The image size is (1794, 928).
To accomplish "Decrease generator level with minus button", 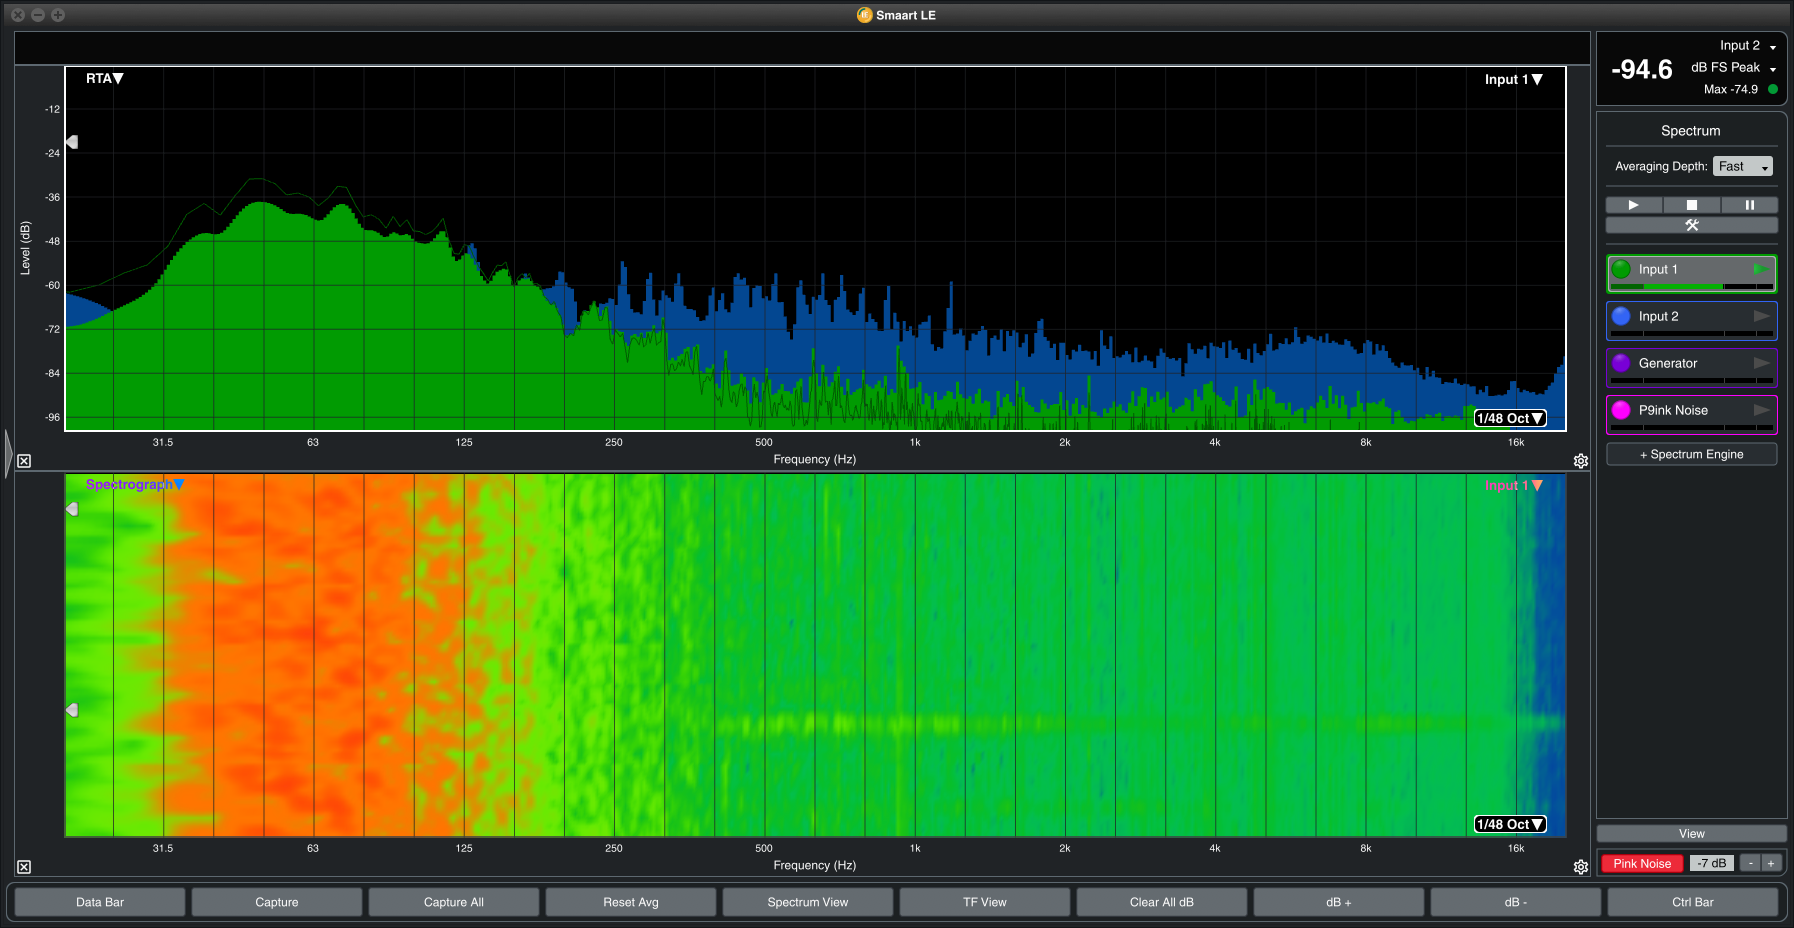I will tap(1751, 863).
